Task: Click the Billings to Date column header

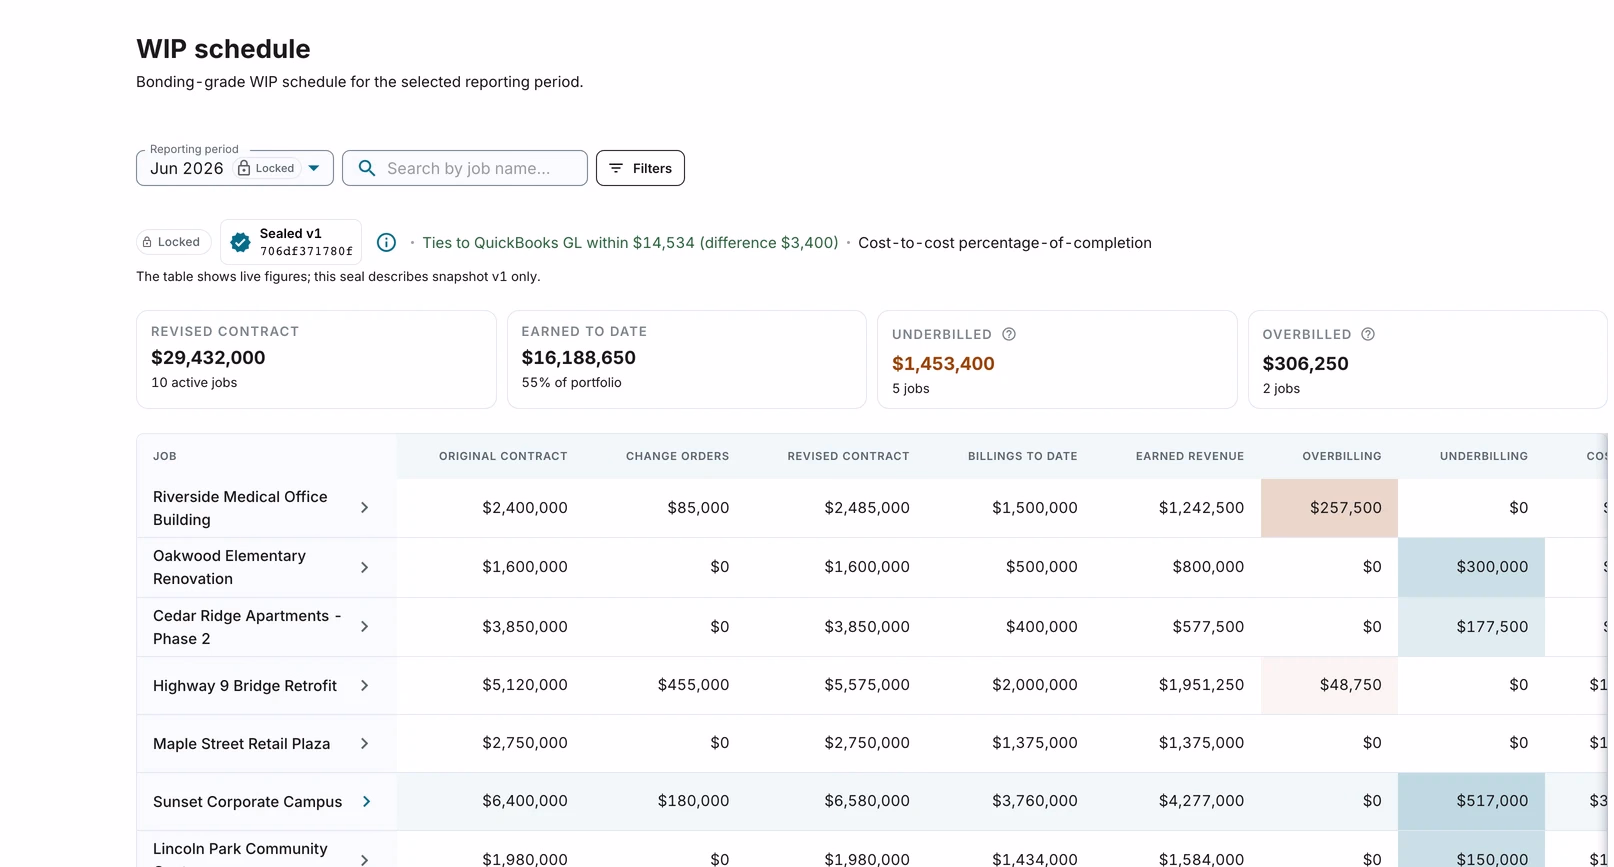Action: pyautogui.click(x=1022, y=456)
